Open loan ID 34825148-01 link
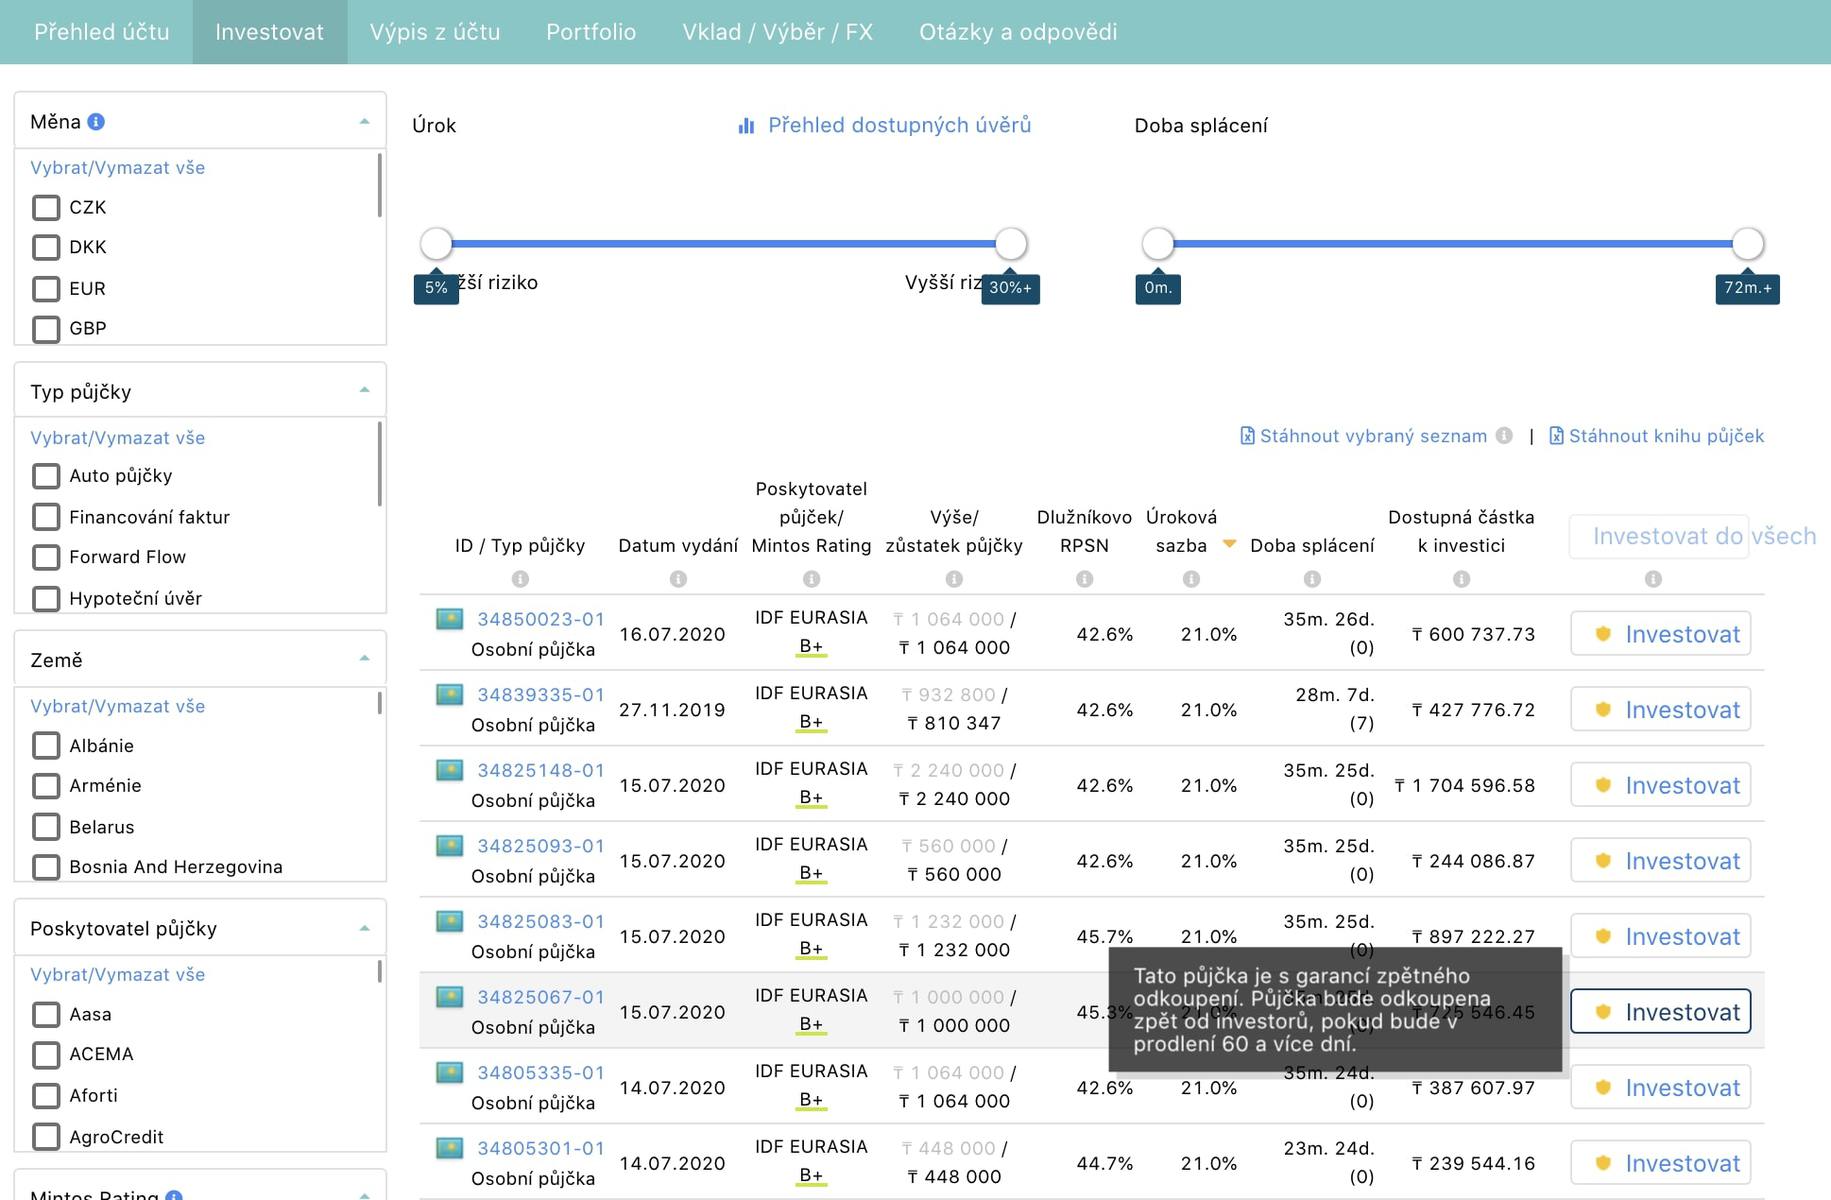Screen dimensions: 1831x1200 tap(541, 770)
